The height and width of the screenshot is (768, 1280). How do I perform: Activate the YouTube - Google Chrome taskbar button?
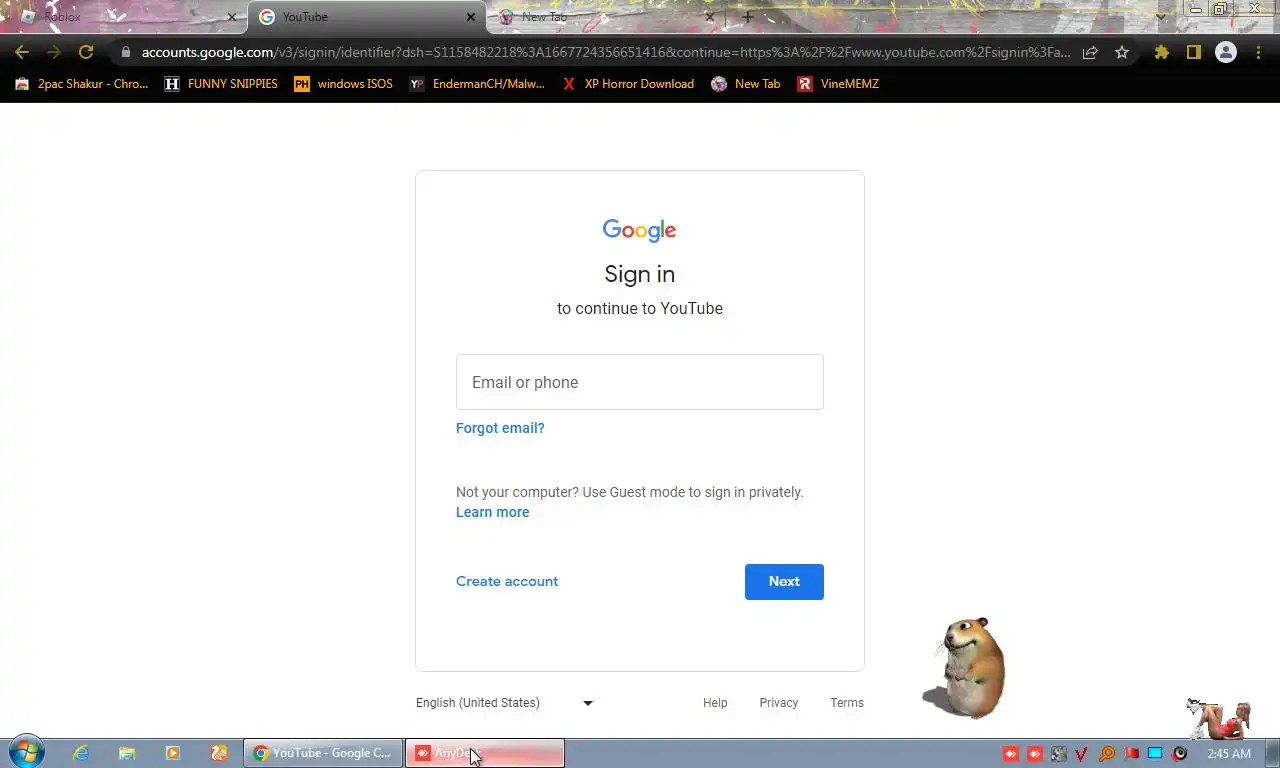tap(323, 753)
